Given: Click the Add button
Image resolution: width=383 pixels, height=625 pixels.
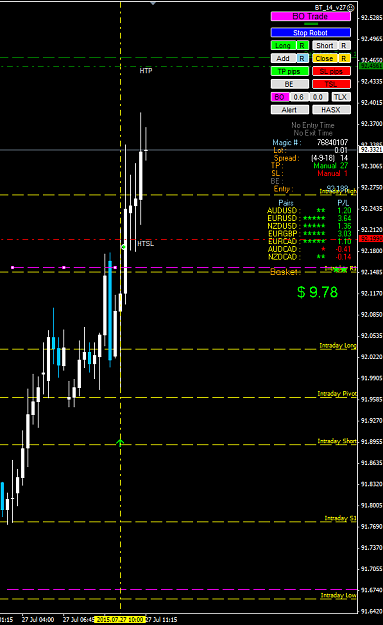Looking at the screenshot, I should (283, 58).
